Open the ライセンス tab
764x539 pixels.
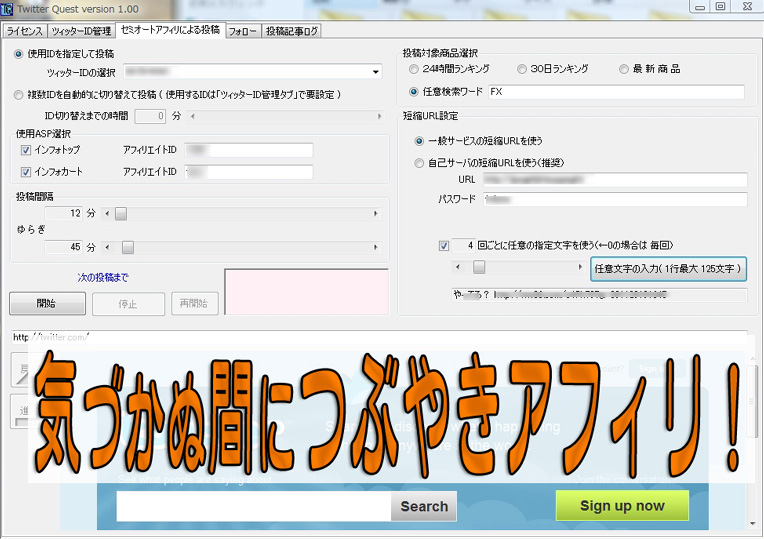[24, 31]
